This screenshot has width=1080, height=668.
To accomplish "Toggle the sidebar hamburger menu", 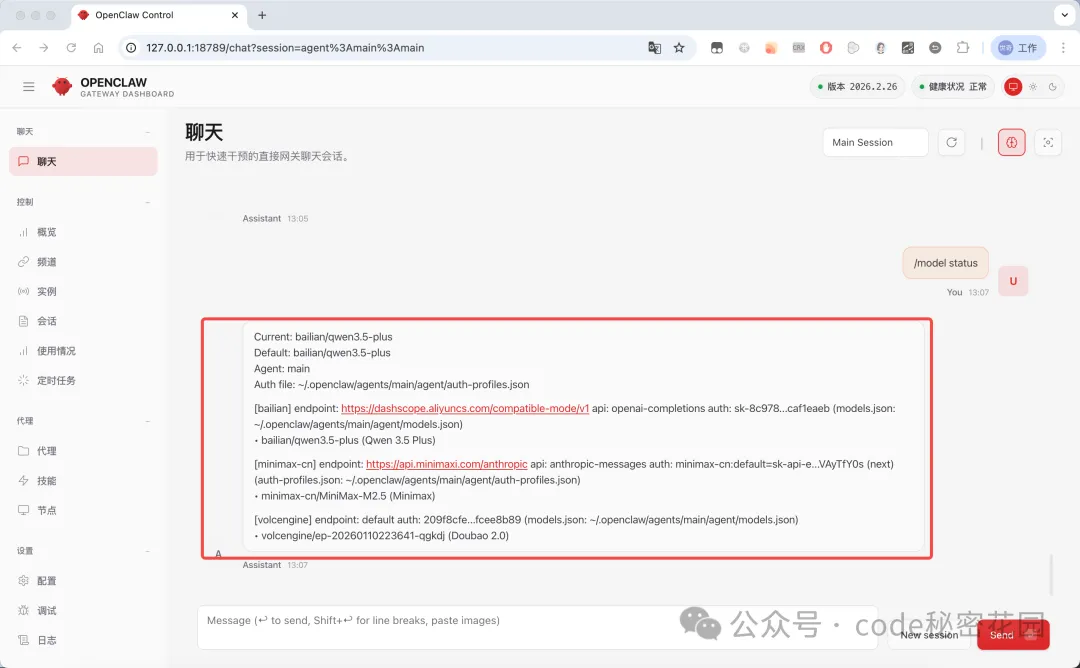I will click(x=28, y=87).
